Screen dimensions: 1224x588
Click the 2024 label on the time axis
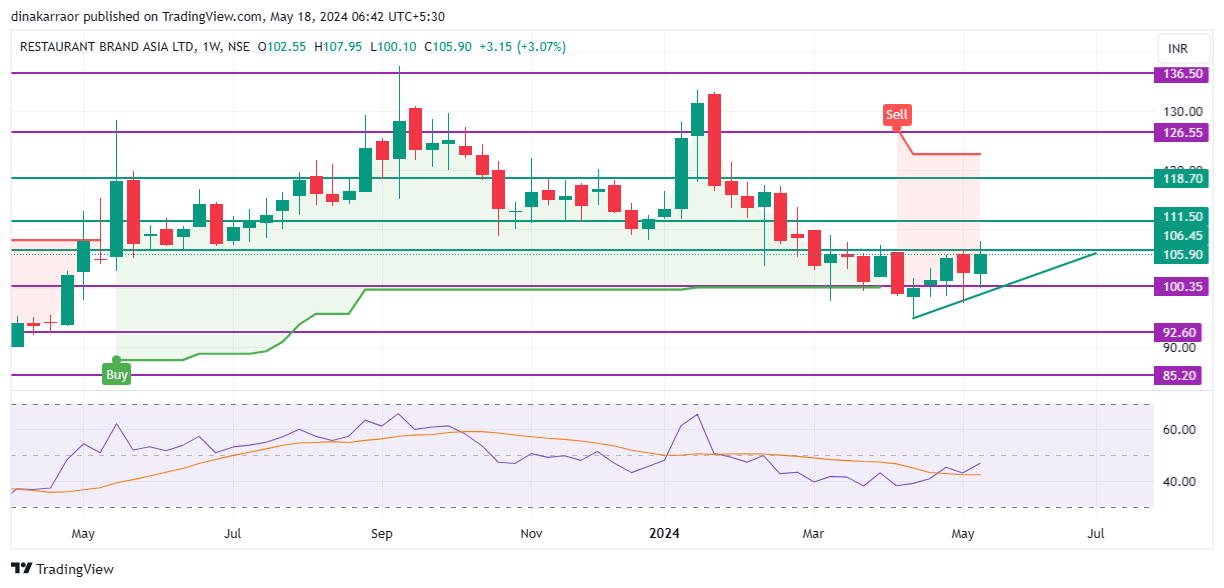663,534
